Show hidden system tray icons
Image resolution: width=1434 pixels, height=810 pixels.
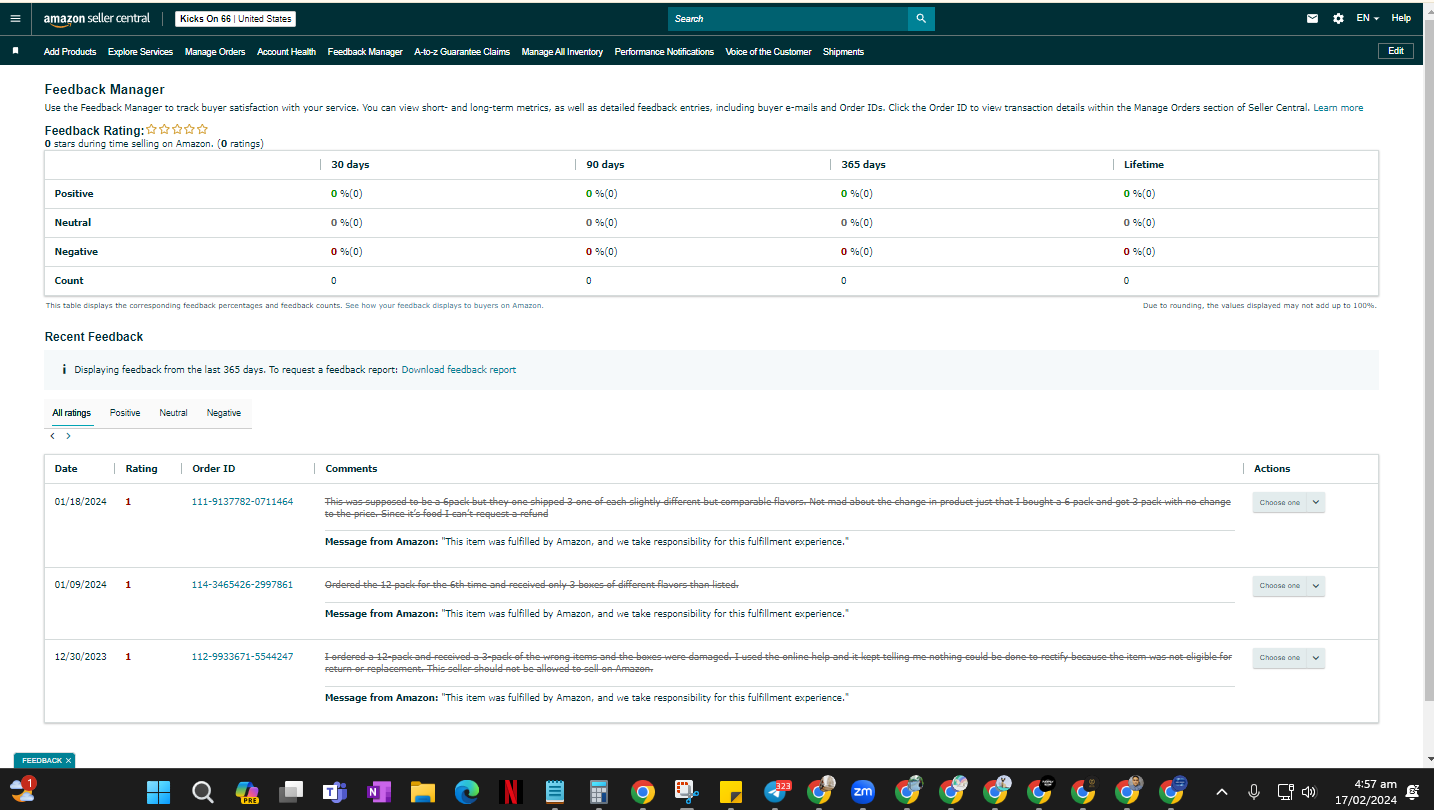(1222, 793)
